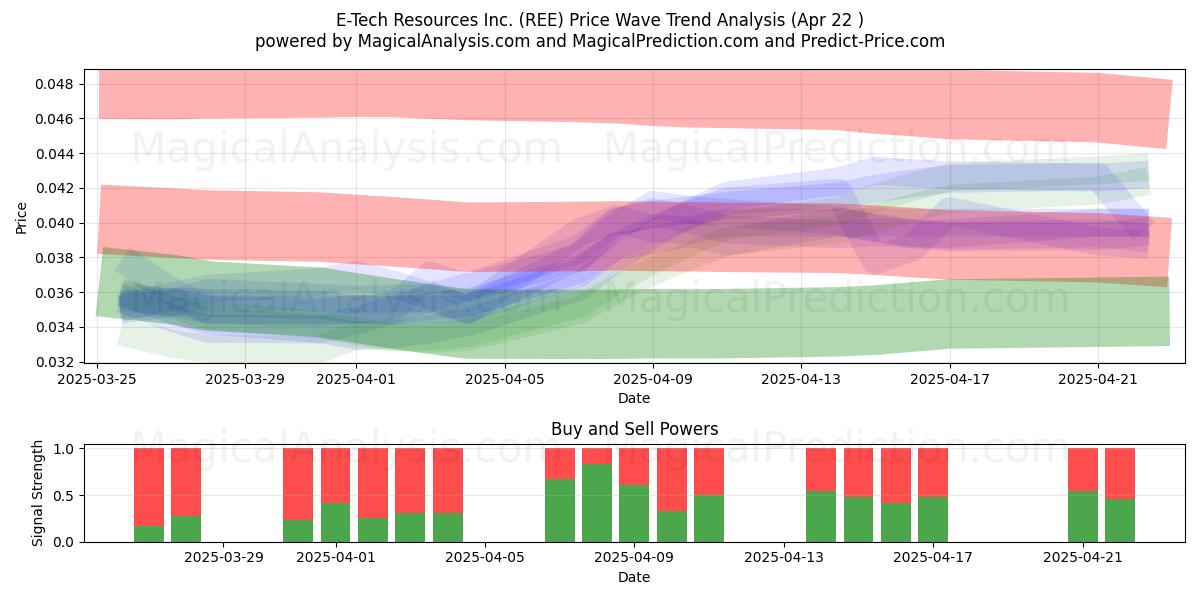The height and width of the screenshot is (600, 1200).
Task: Select the red sell segment of the first bar
Action: 149,487
